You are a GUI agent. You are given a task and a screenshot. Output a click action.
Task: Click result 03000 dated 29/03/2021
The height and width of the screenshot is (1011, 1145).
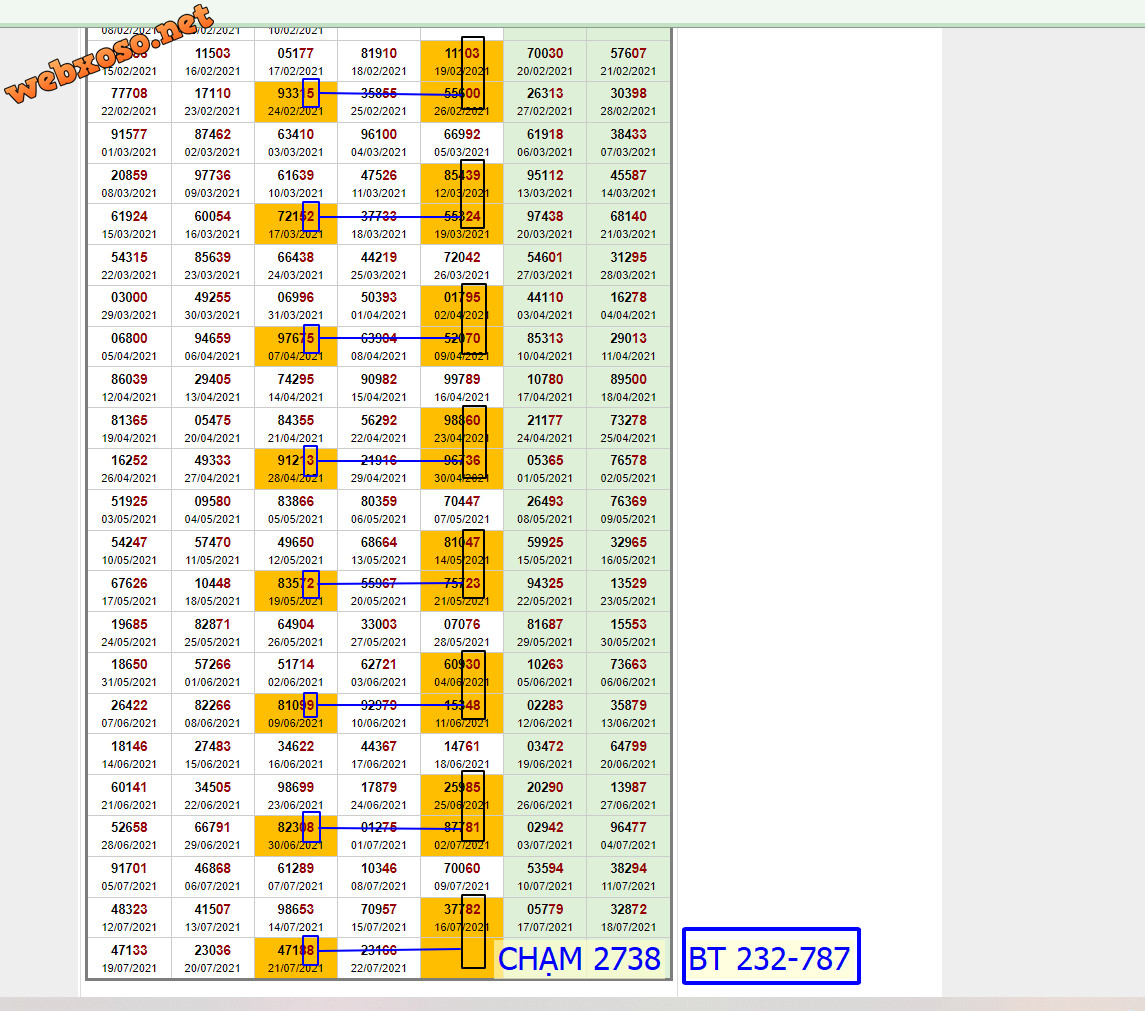pos(129,305)
